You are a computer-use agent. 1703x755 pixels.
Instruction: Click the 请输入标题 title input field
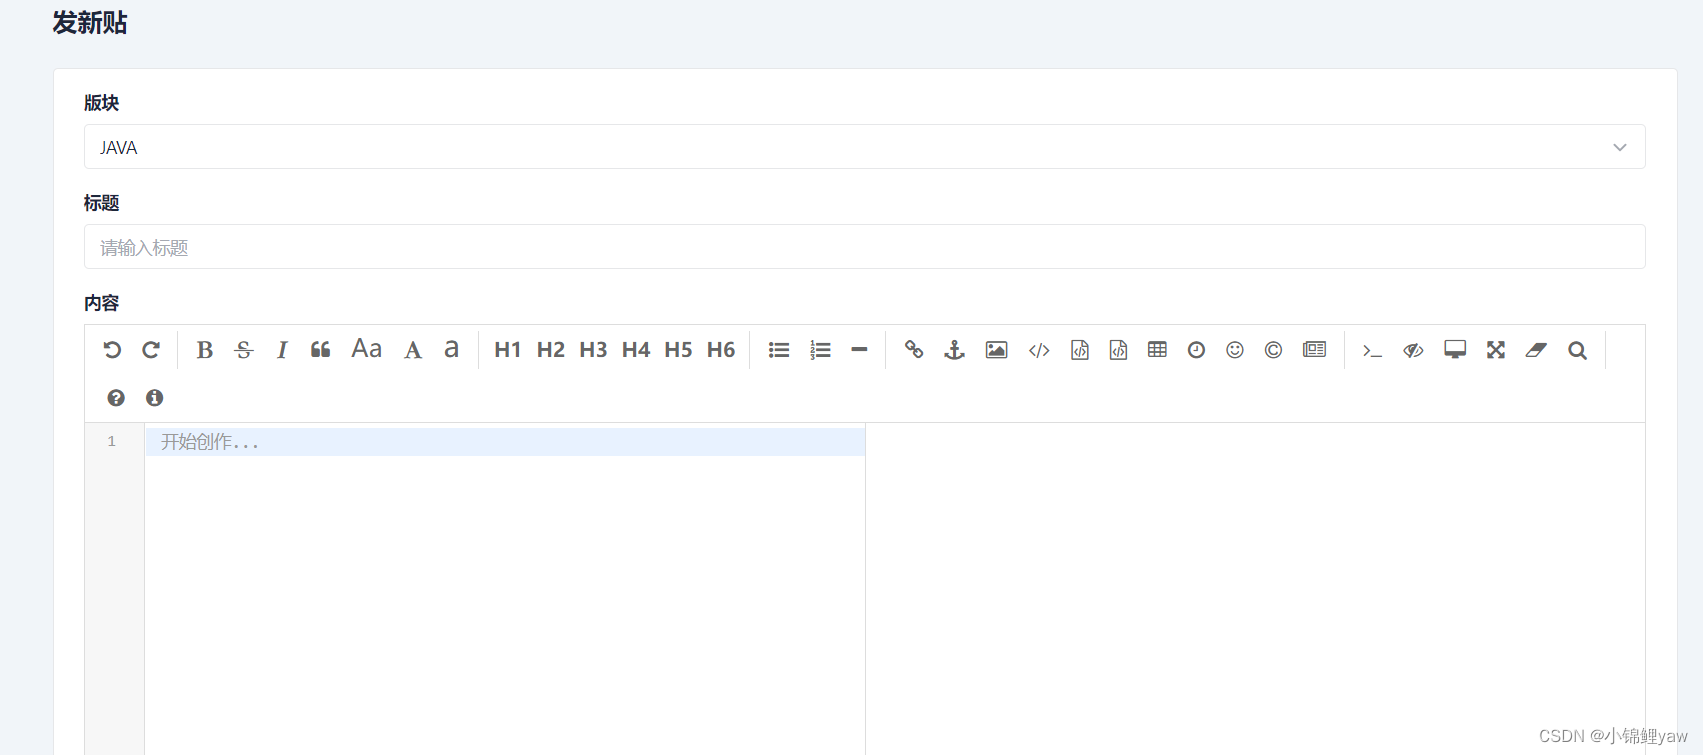pos(865,247)
